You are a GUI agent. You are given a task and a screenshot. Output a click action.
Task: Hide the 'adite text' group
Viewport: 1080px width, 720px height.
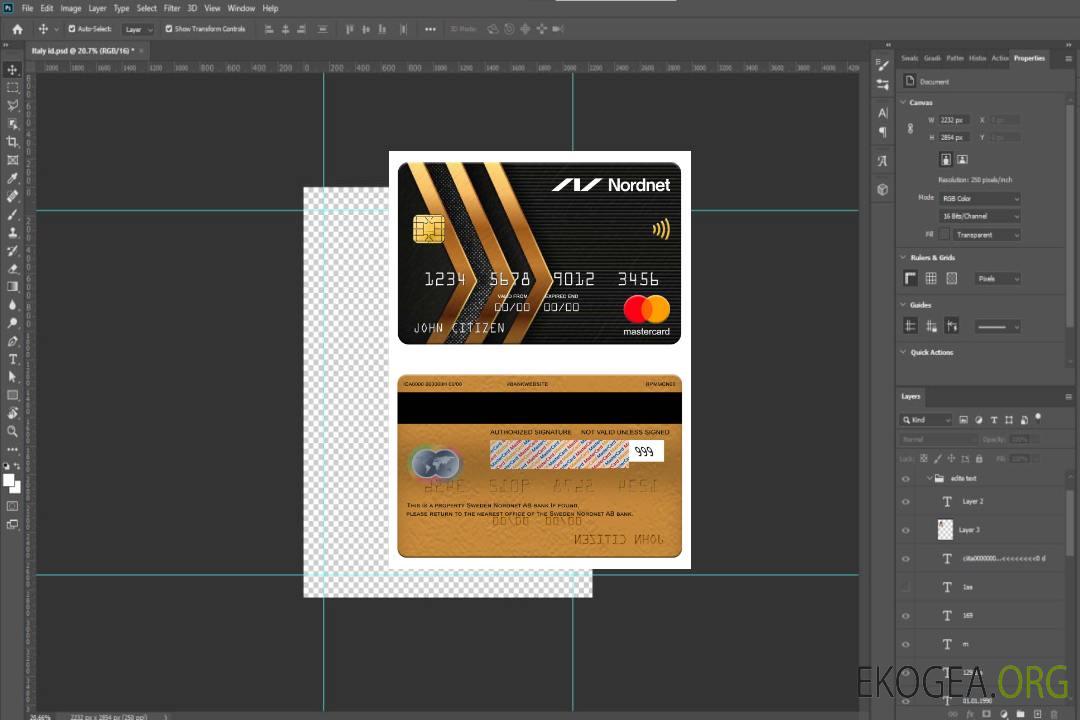coord(906,479)
